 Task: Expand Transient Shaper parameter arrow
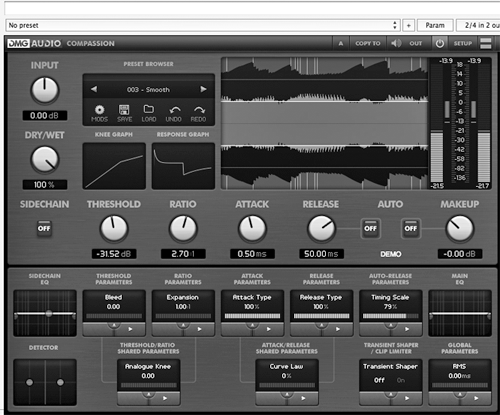click(x=407, y=398)
